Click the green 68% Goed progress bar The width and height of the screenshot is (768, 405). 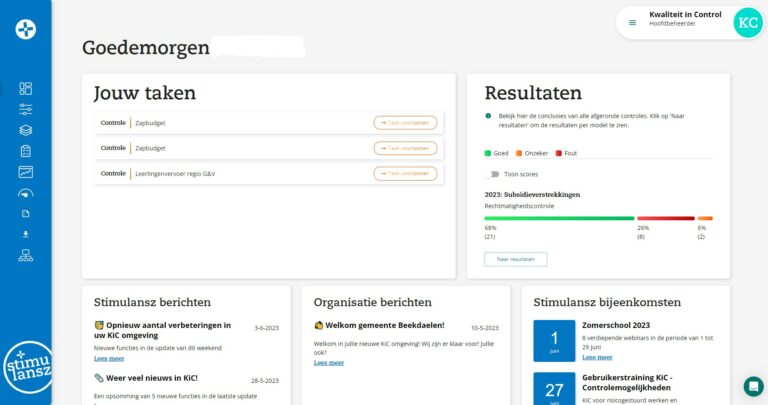point(559,218)
